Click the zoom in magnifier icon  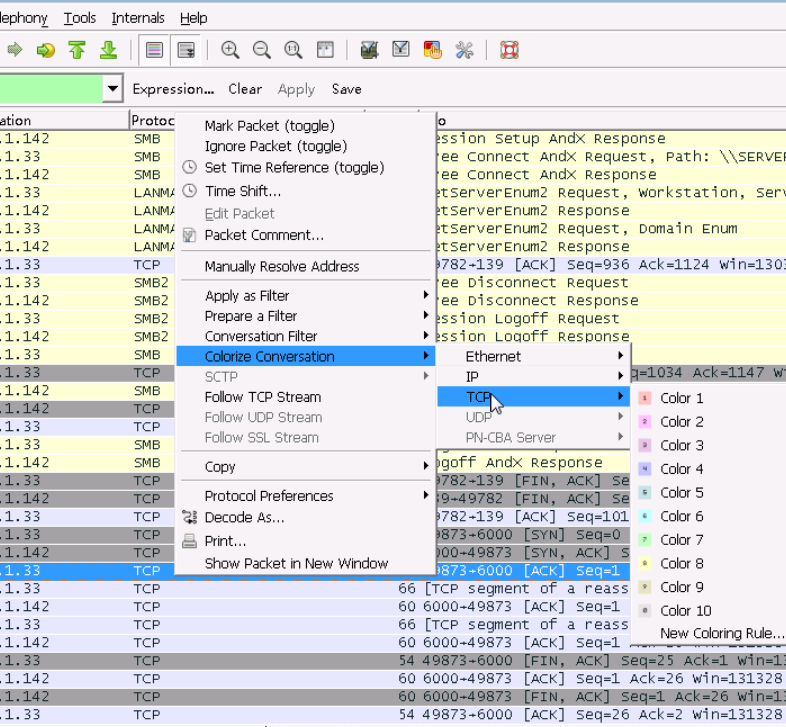tap(230, 50)
